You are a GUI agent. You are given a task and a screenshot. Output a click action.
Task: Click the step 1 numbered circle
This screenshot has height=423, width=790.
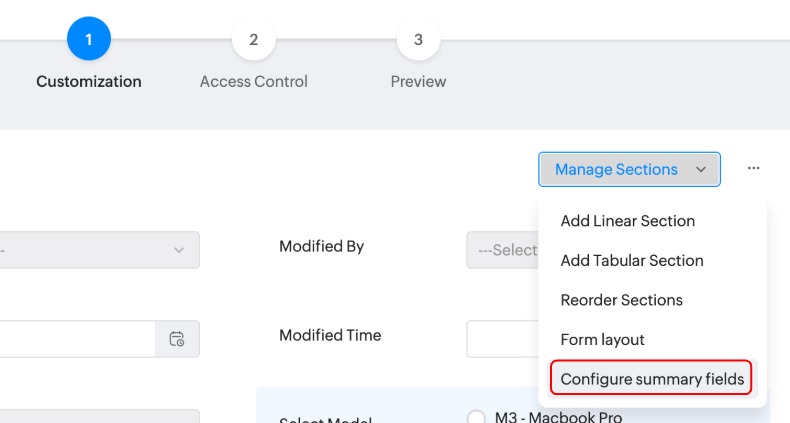pyautogui.click(x=89, y=40)
